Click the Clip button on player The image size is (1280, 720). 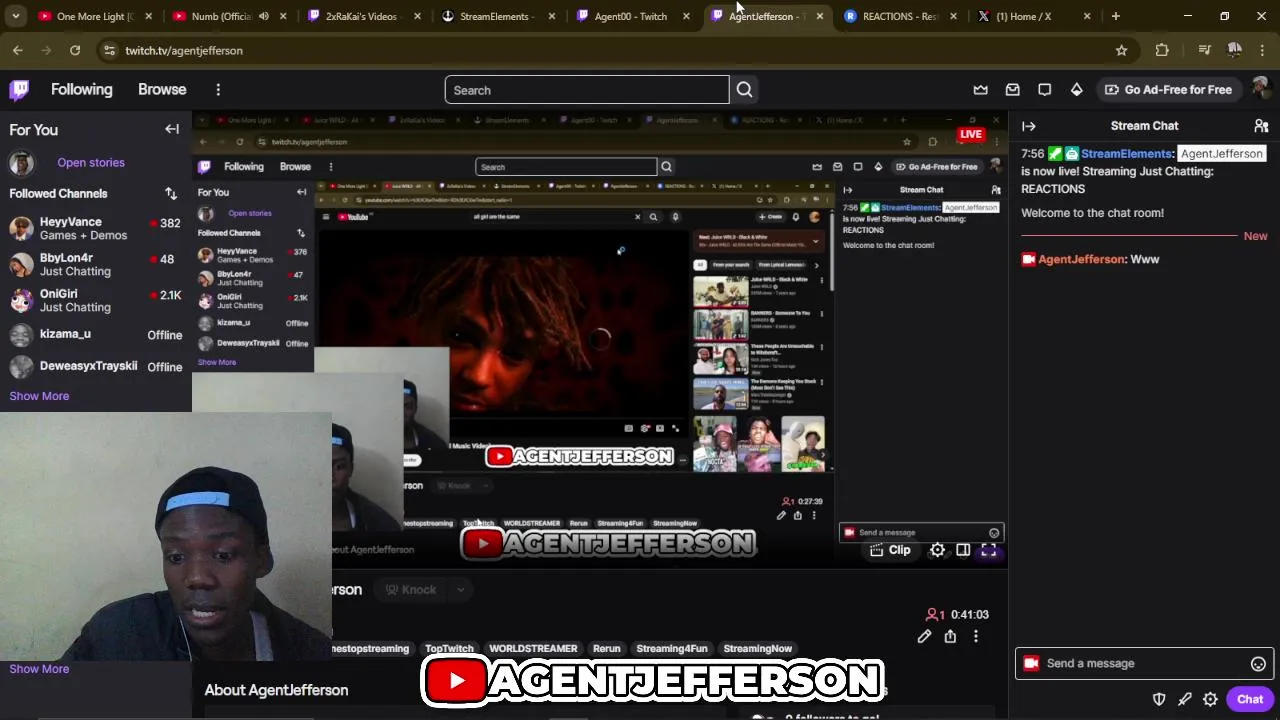click(x=890, y=550)
